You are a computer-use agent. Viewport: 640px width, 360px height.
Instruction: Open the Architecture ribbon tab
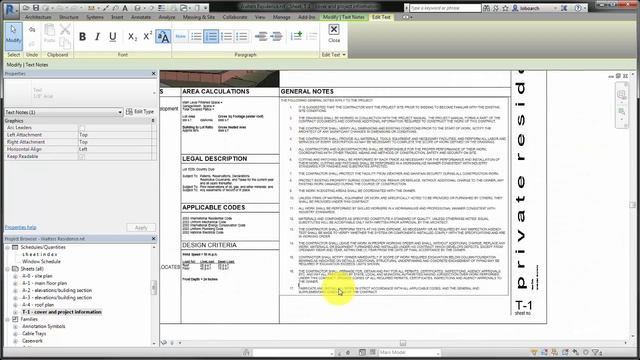(38, 17)
